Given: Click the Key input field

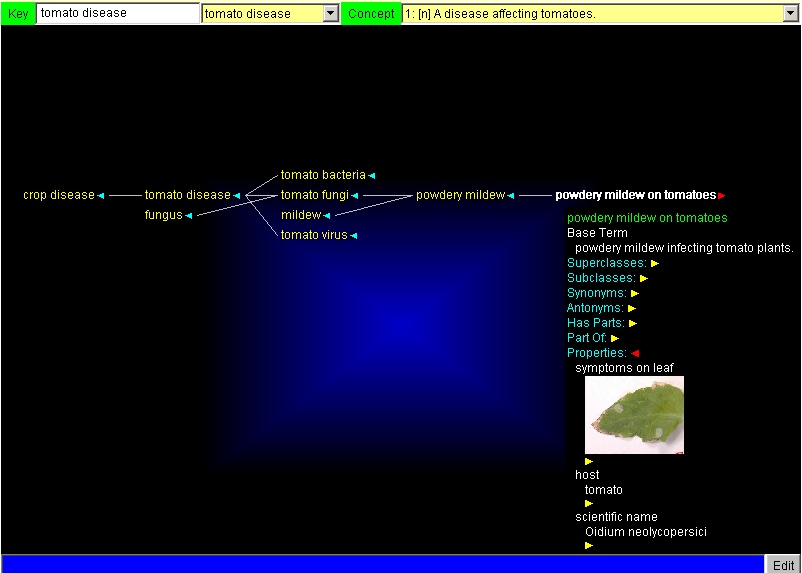Looking at the screenshot, I should tap(118, 13).
